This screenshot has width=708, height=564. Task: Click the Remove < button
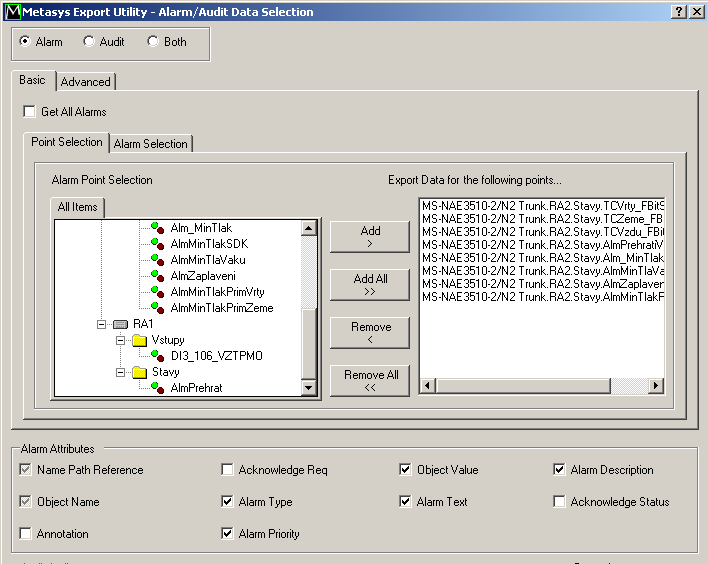(370, 333)
